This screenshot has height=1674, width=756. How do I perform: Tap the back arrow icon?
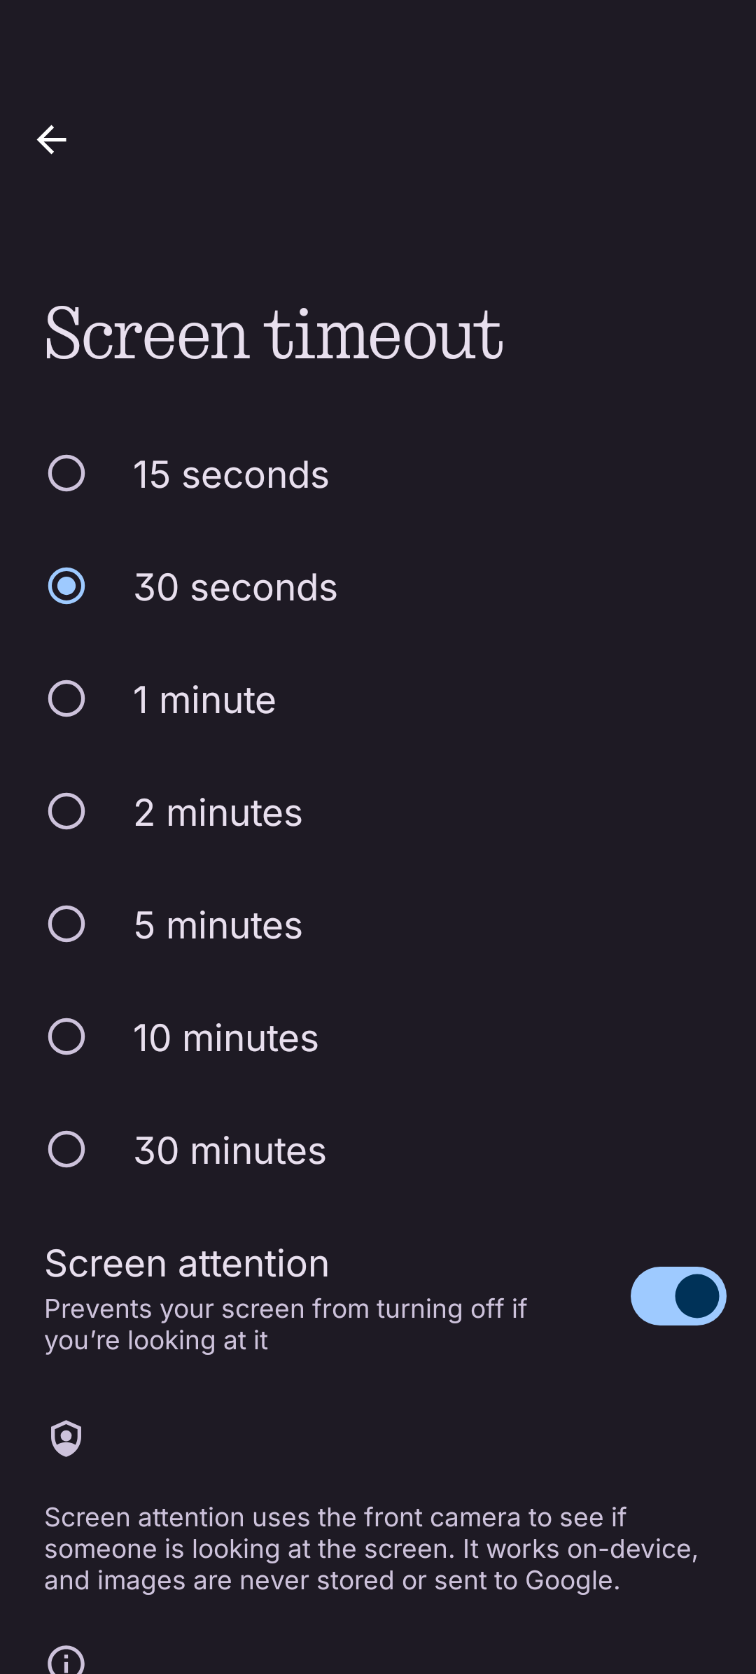click(x=52, y=140)
